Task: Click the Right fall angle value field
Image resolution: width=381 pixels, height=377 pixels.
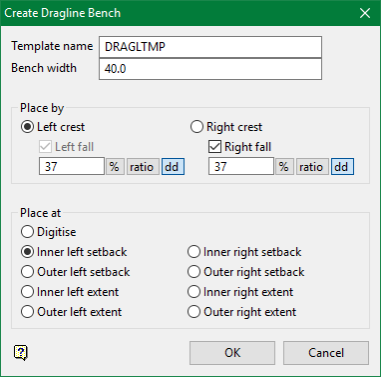Action: [241, 166]
